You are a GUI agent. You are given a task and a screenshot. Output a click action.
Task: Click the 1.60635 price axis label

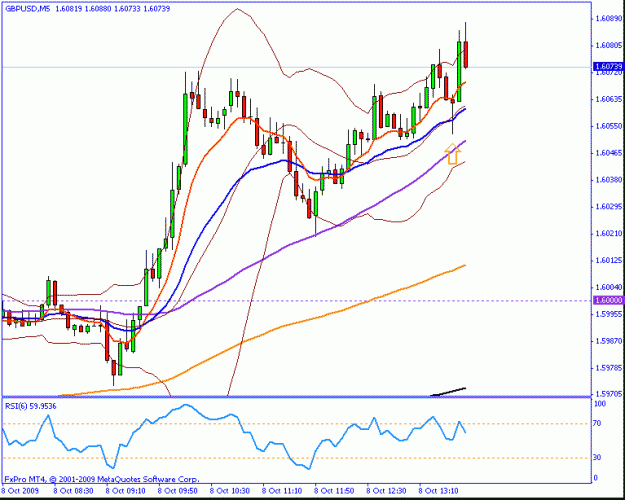tap(608, 99)
